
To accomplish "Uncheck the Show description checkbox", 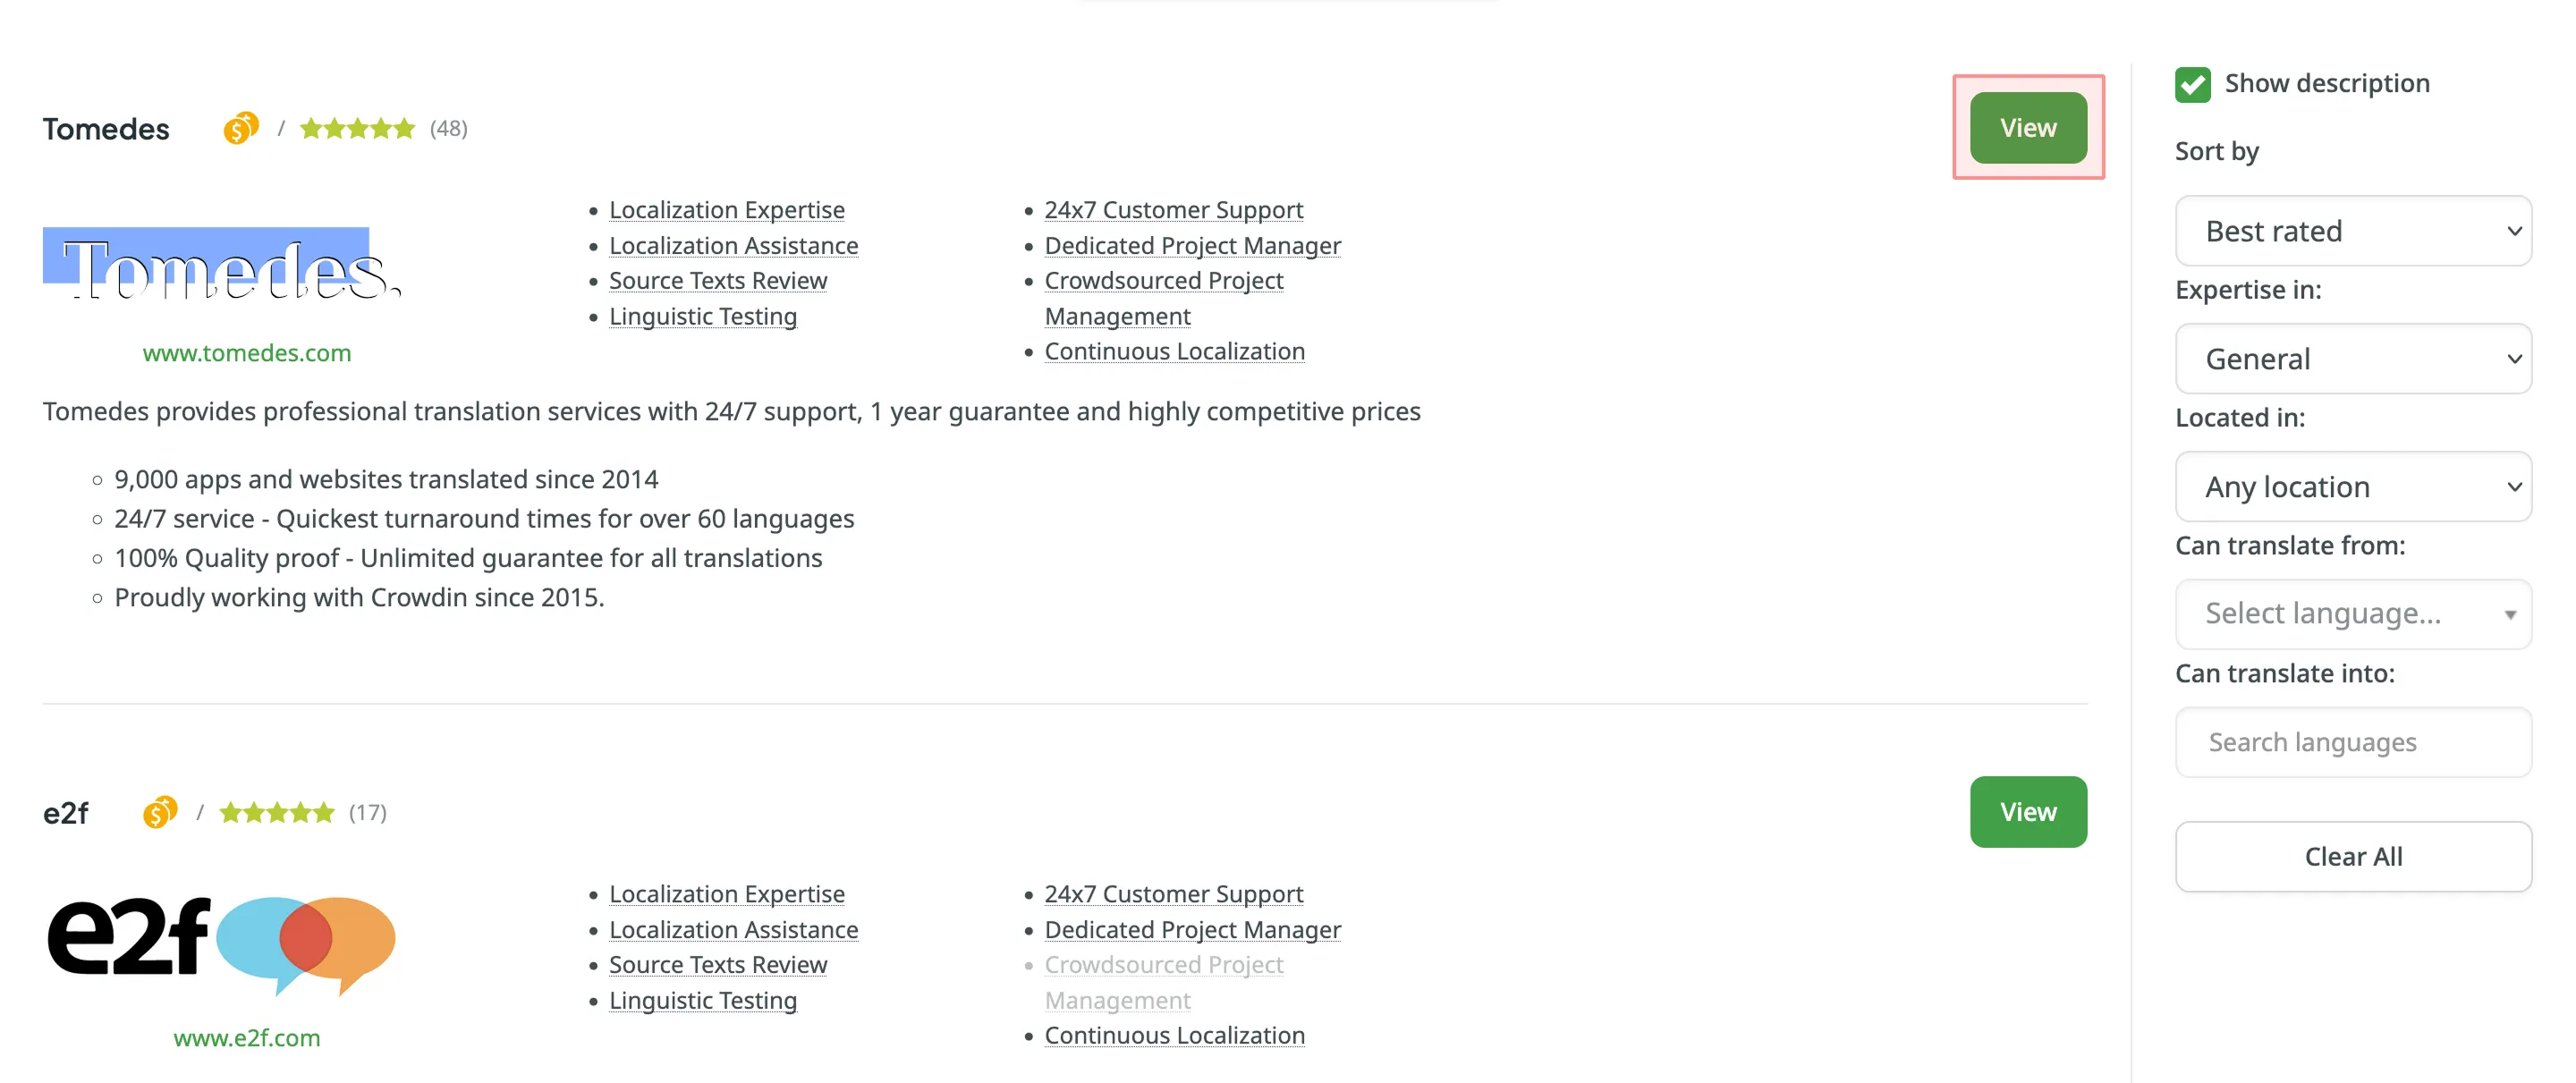I will (x=2192, y=84).
